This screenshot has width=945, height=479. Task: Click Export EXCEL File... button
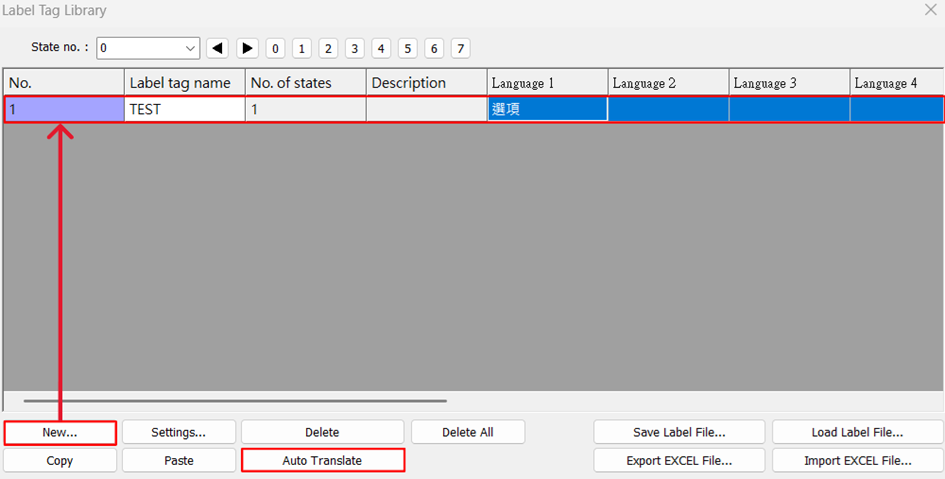click(679, 461)
